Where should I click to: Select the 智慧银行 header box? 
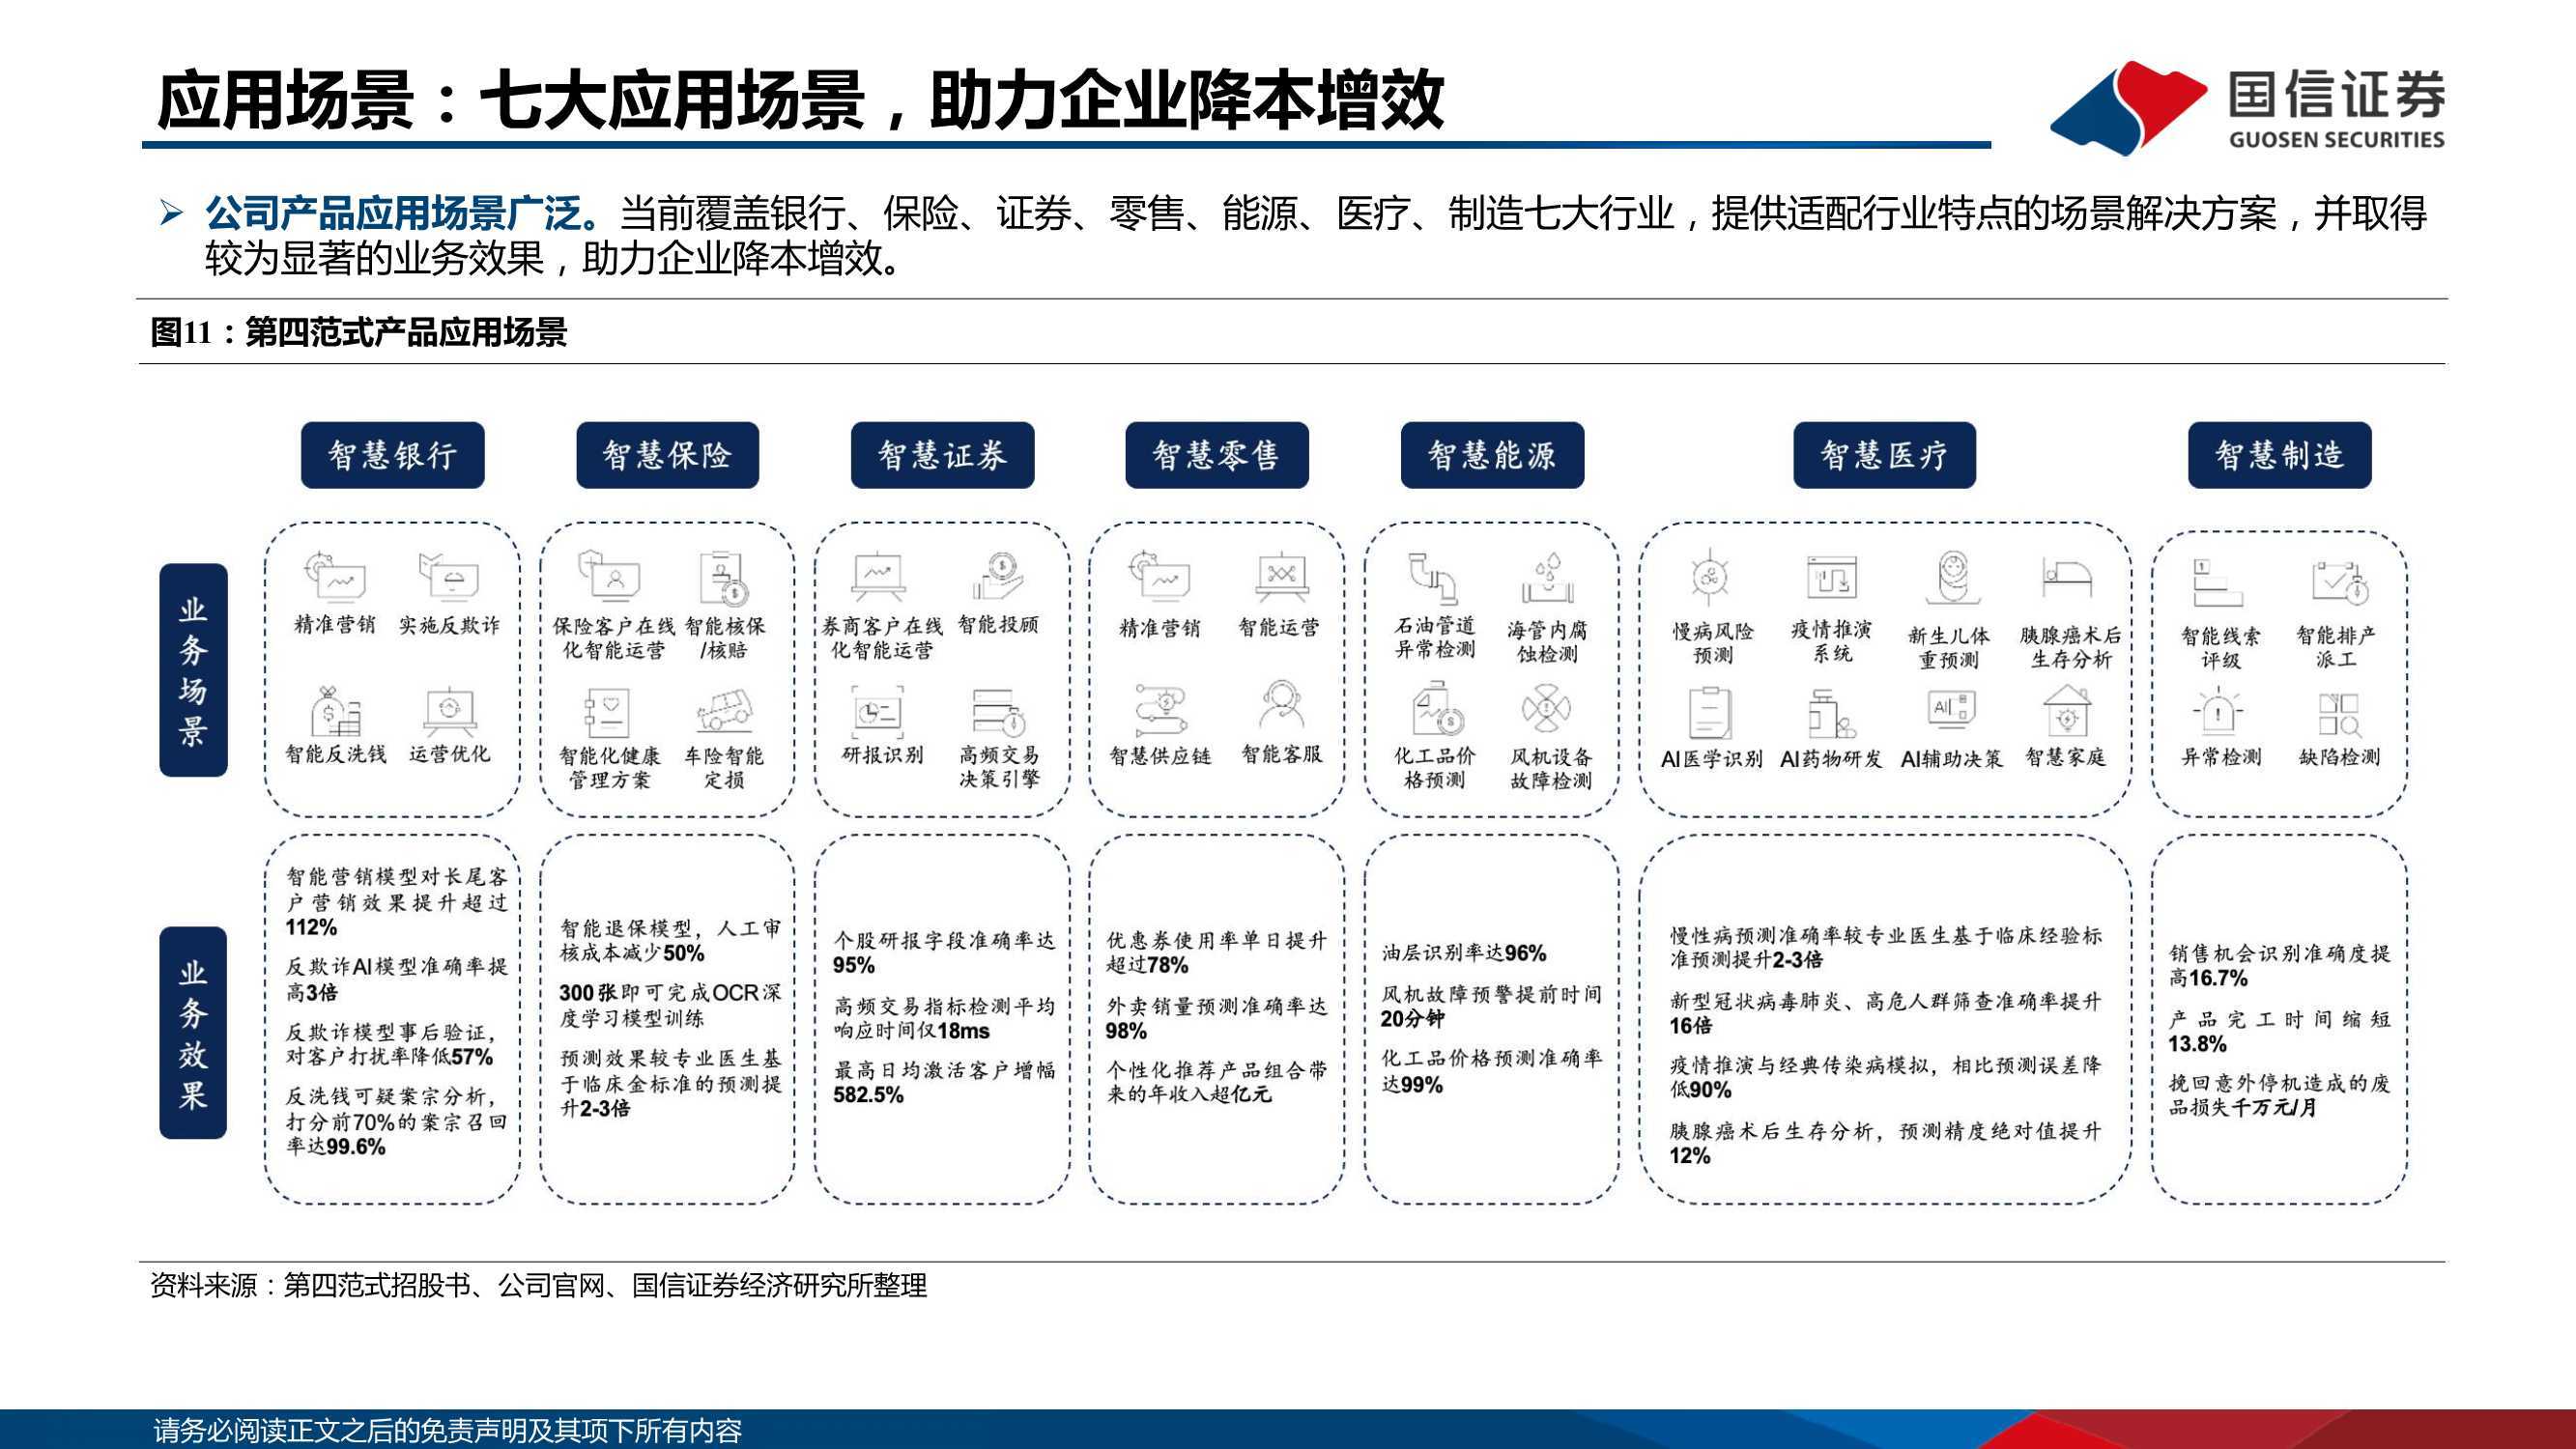pyautogui.click(x=393, y=455)
